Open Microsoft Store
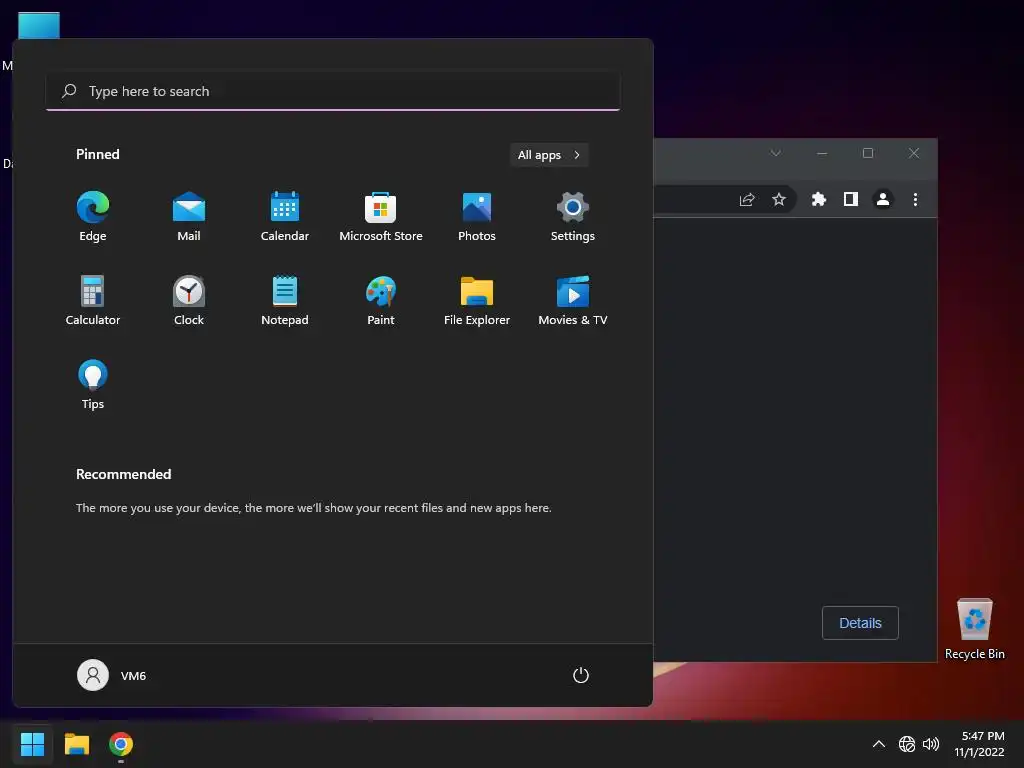Image resolution: width=1024 pixels, height=768 pixels. 381,217
